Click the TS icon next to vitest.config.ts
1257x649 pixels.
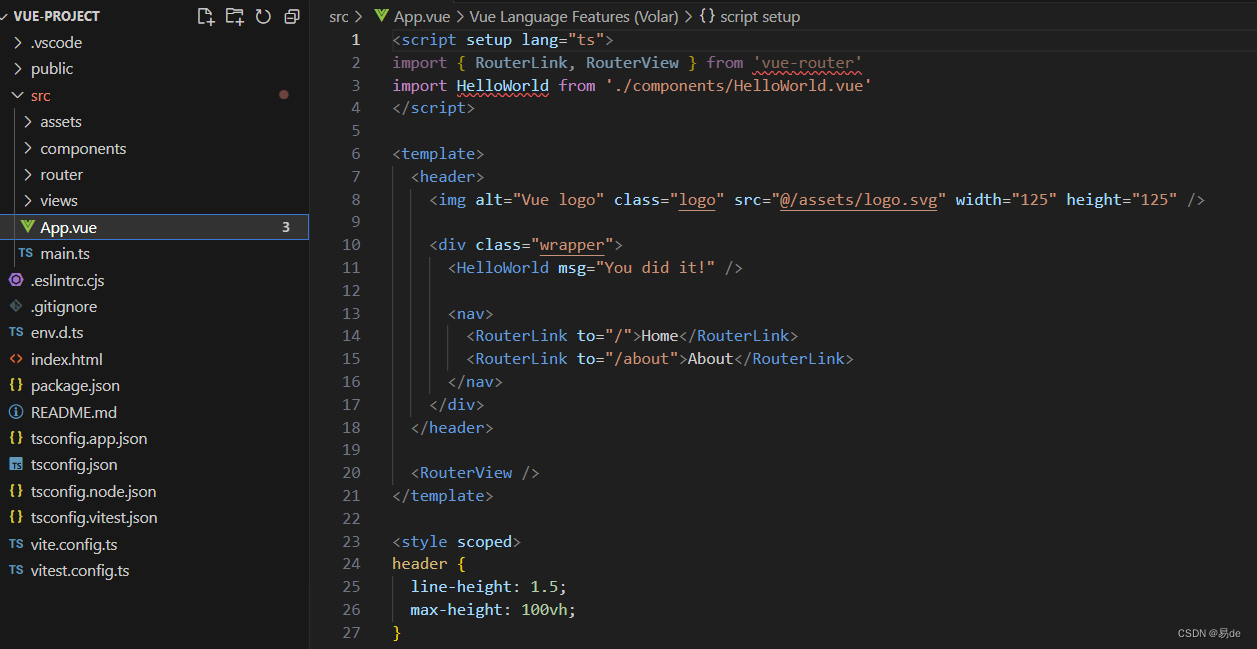pos(16,570)
